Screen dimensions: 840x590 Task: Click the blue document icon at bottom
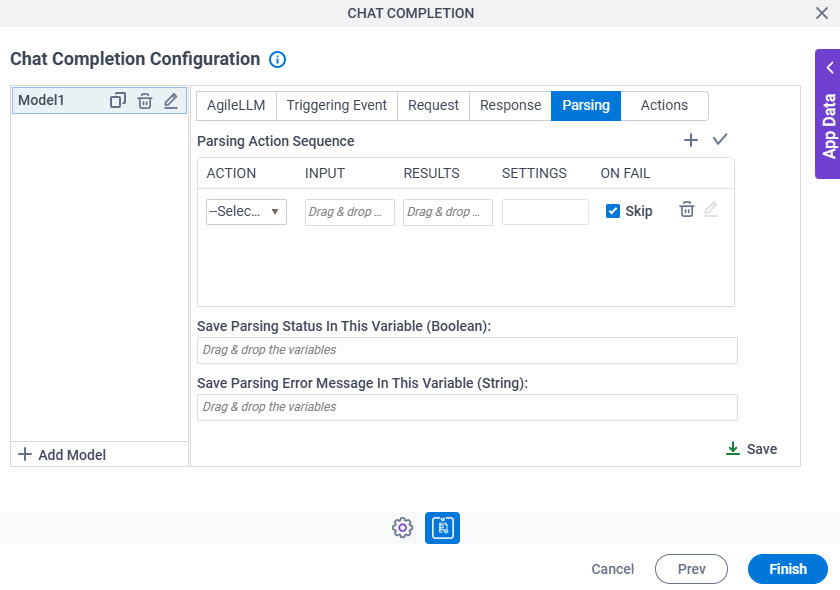click(x=442, y=528)
